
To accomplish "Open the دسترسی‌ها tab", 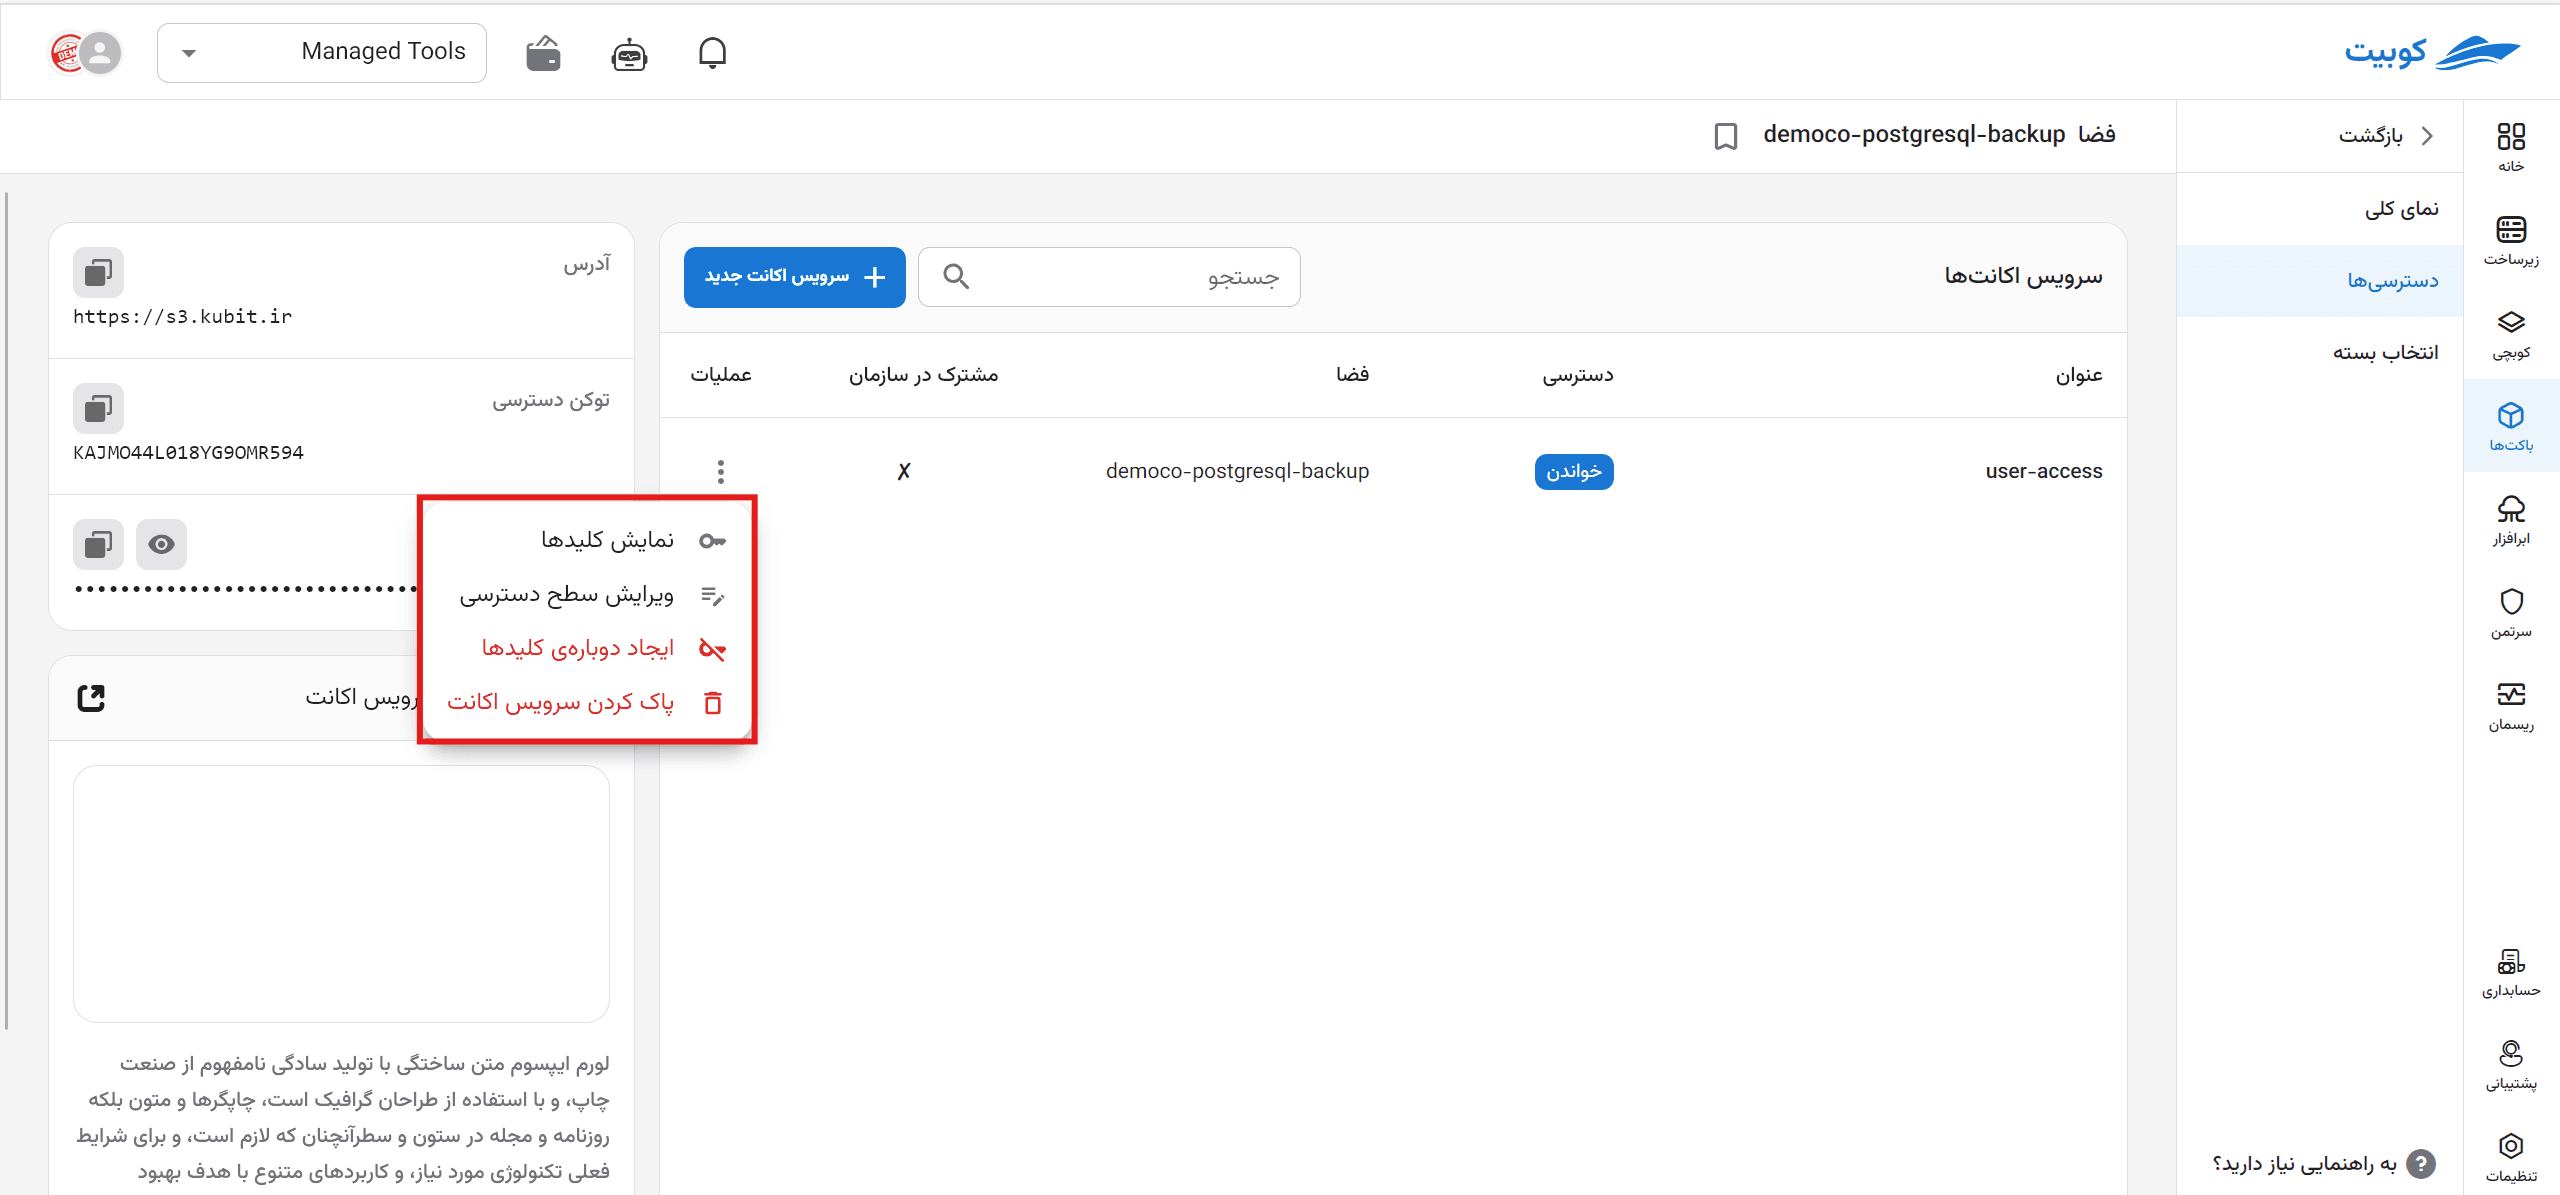I will 2320,281.
